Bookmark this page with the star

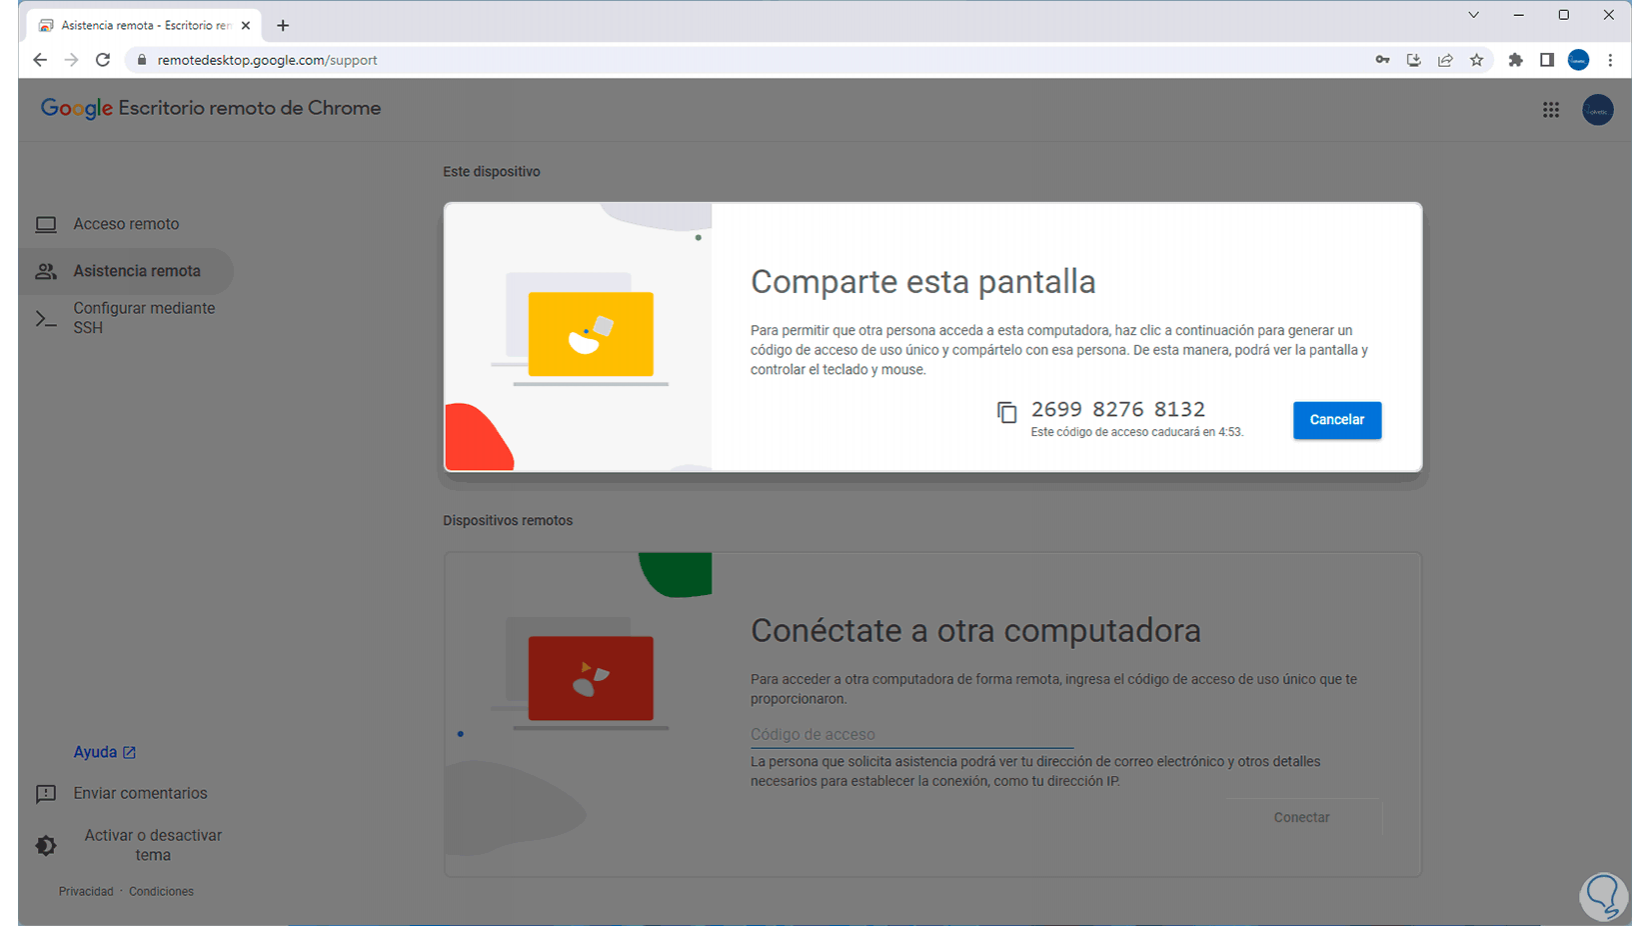(1477, 60)
